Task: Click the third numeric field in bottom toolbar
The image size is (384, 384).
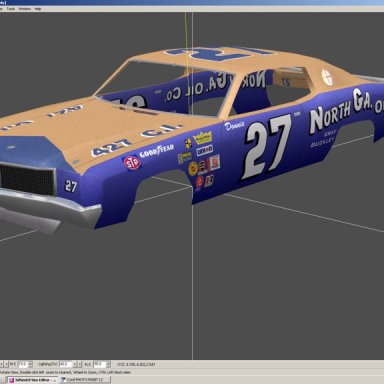Action: click(x=99, y=364)
